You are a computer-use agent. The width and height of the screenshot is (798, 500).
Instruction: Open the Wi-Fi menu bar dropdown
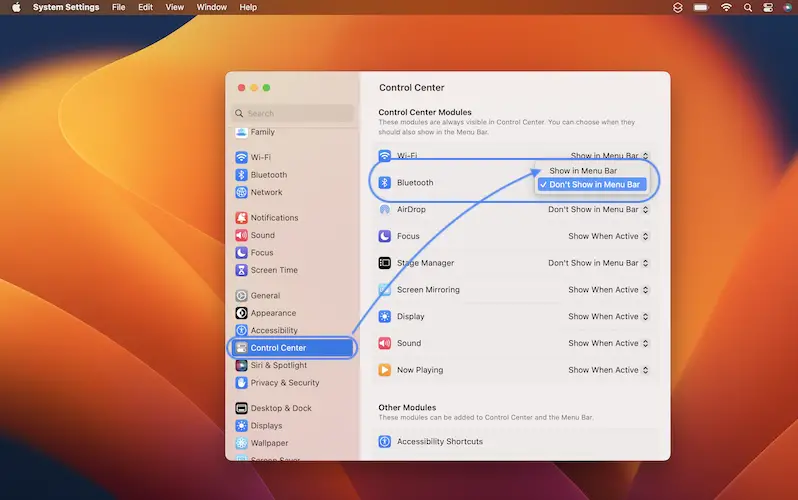coord(609,156)
